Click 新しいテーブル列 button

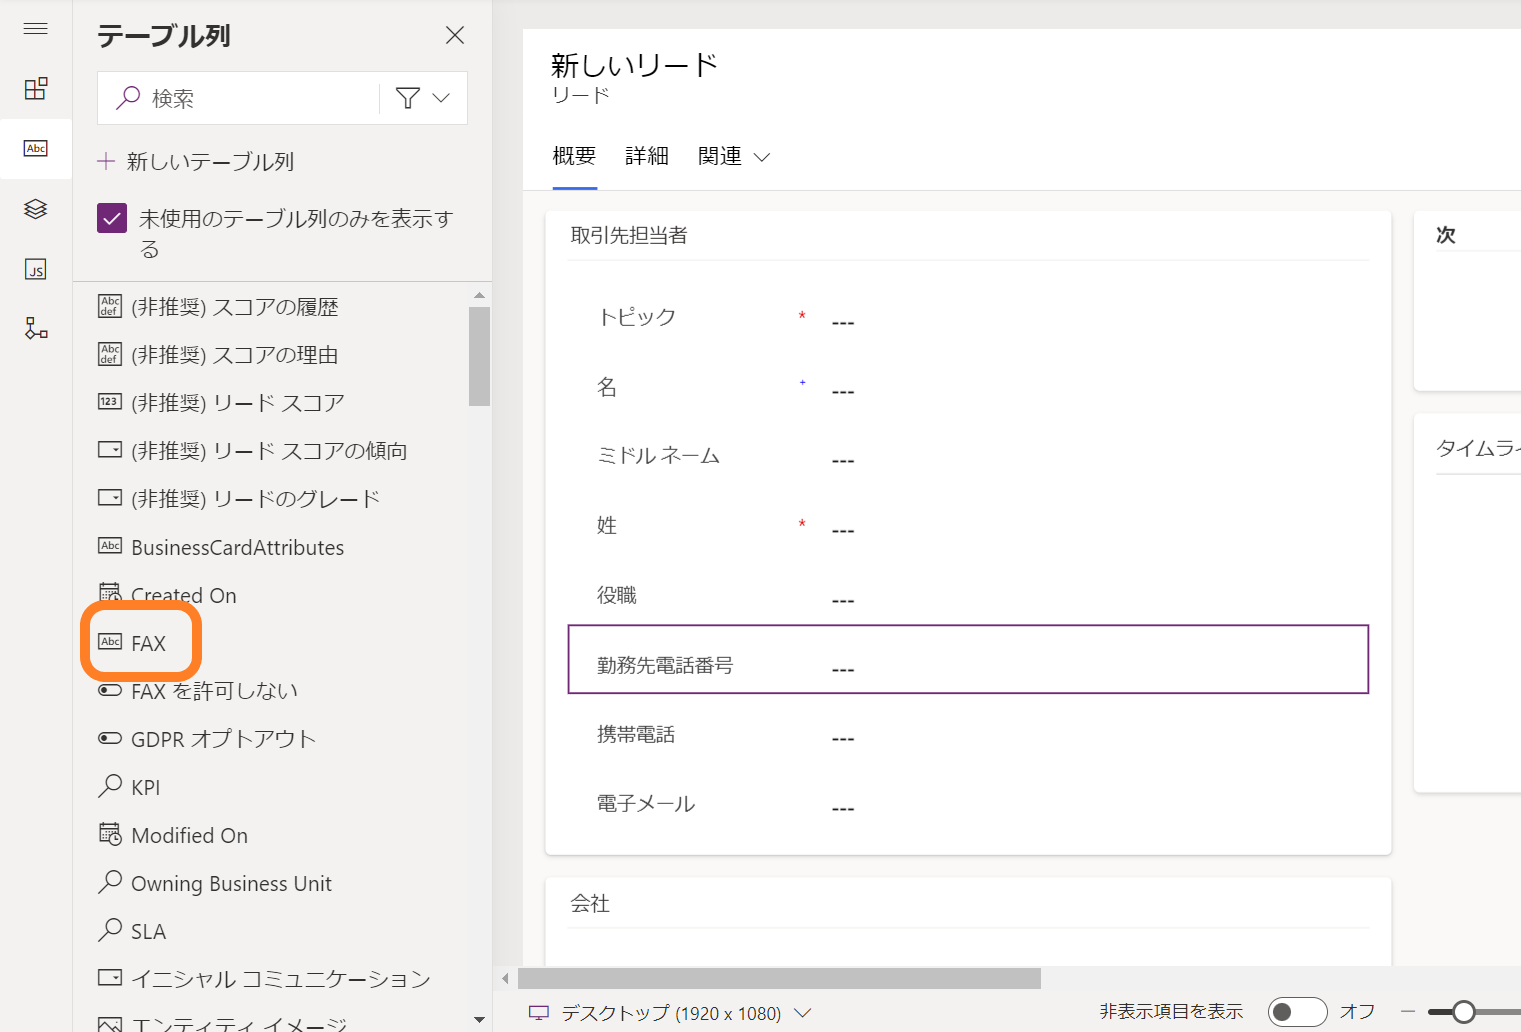coord(195,161)
